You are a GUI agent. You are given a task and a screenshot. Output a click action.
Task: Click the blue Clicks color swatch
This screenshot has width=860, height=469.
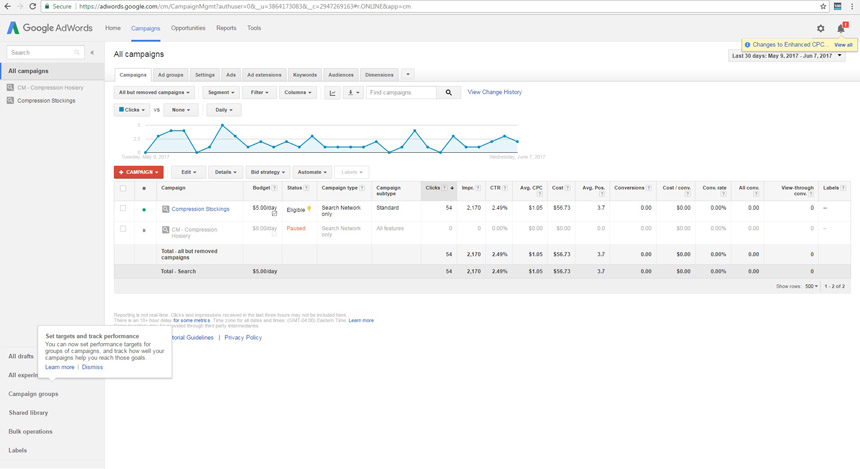point(121,110)
